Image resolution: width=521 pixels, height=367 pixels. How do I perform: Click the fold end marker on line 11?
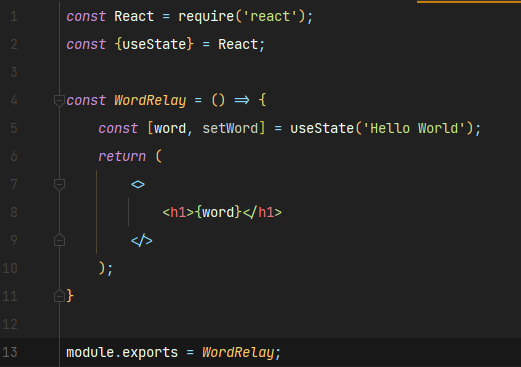tap(59, 296)
